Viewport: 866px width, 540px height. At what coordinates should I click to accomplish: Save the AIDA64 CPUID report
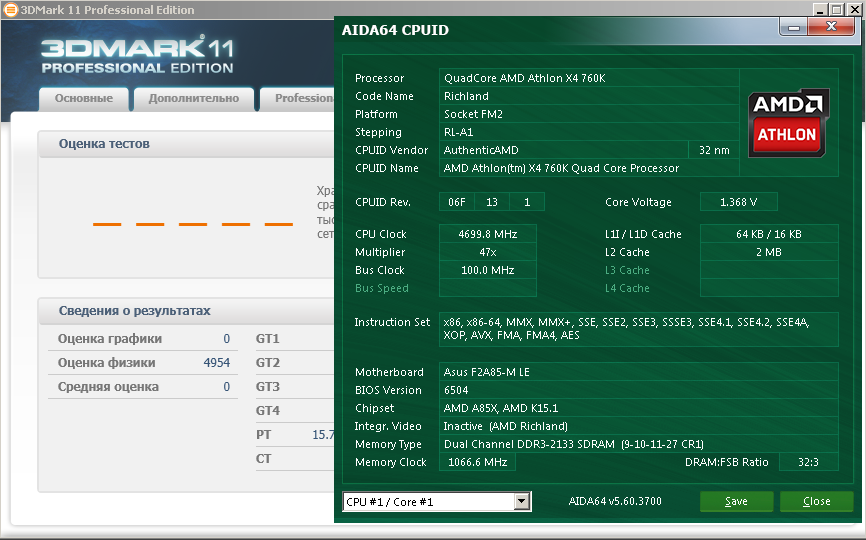(736, 501)
